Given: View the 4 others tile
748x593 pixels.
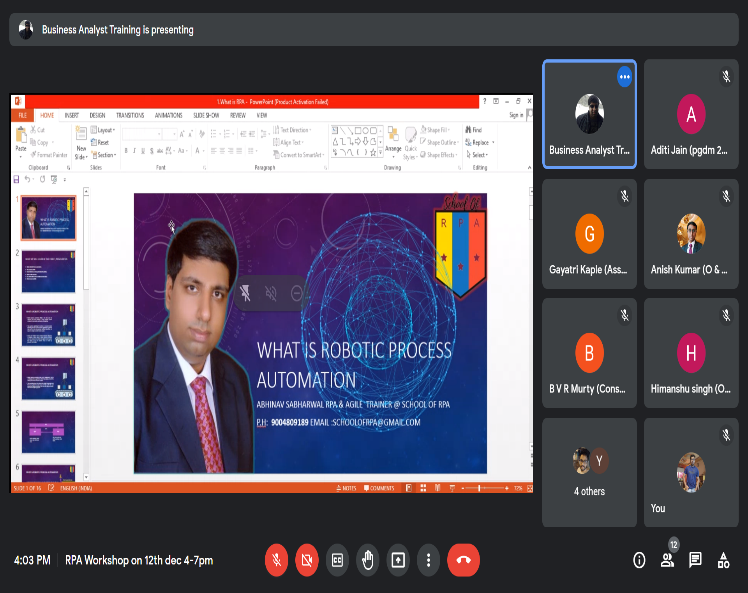Looking at the screenshot, I should [x=590, y=472].
